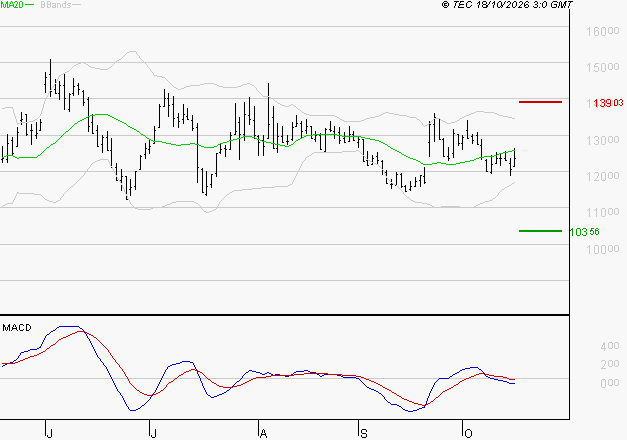Click the TEC copyright timestamp text
The height and width of the screenshot is (440, 627).
click(x=507, y=5)
